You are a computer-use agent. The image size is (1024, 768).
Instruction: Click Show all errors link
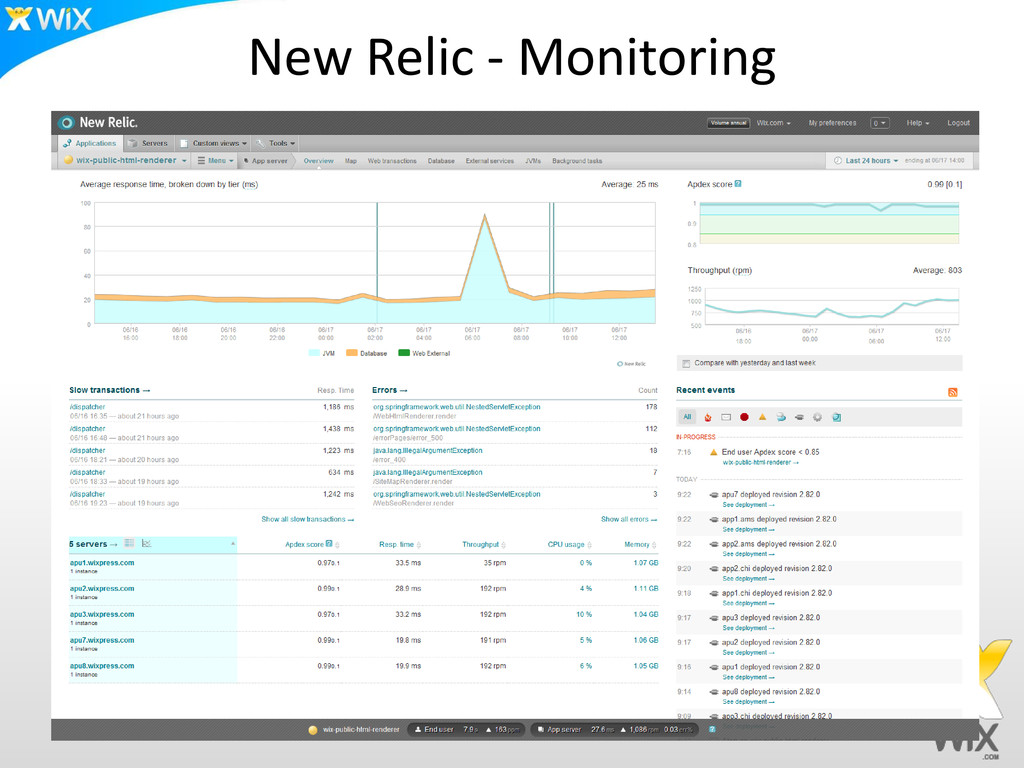coord(629,520)
